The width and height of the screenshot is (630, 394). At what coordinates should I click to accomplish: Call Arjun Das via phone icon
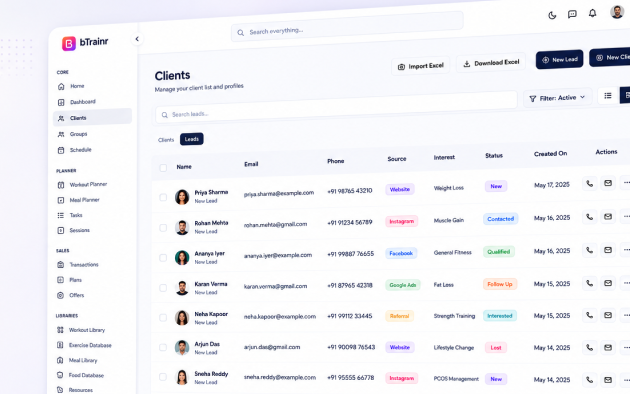pyautogui.click(x=589, y=347)
